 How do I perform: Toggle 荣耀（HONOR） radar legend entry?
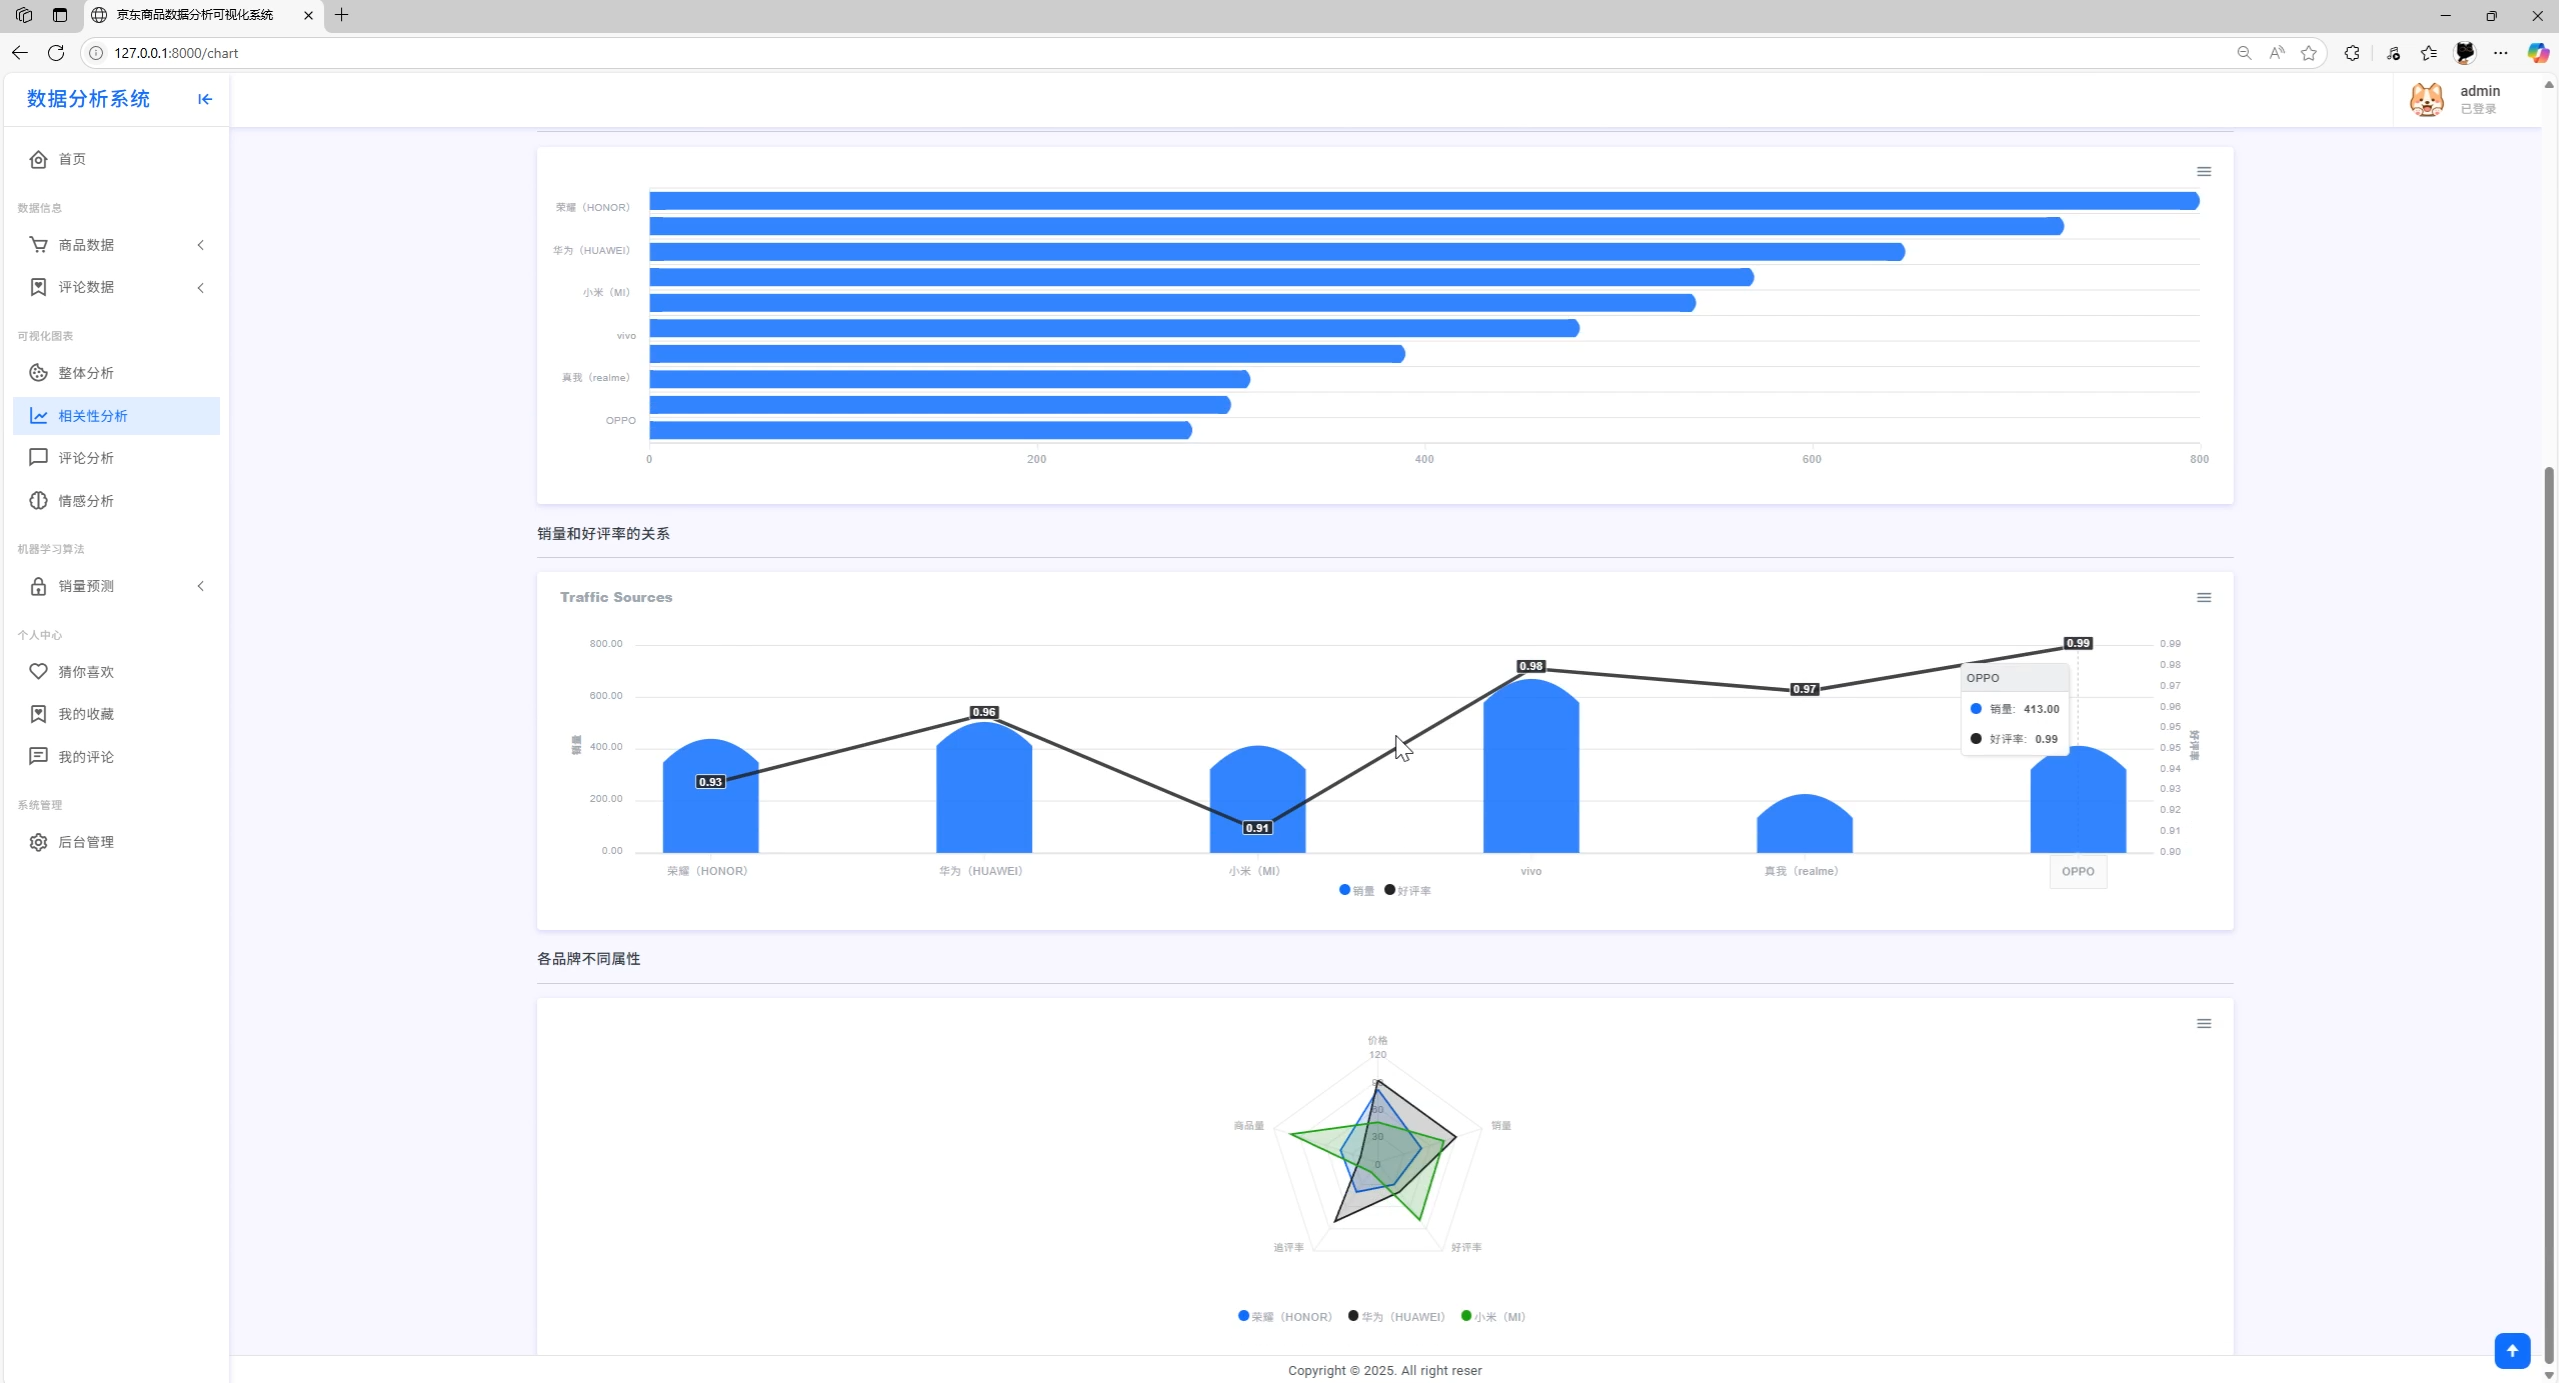[1285, 1317]
